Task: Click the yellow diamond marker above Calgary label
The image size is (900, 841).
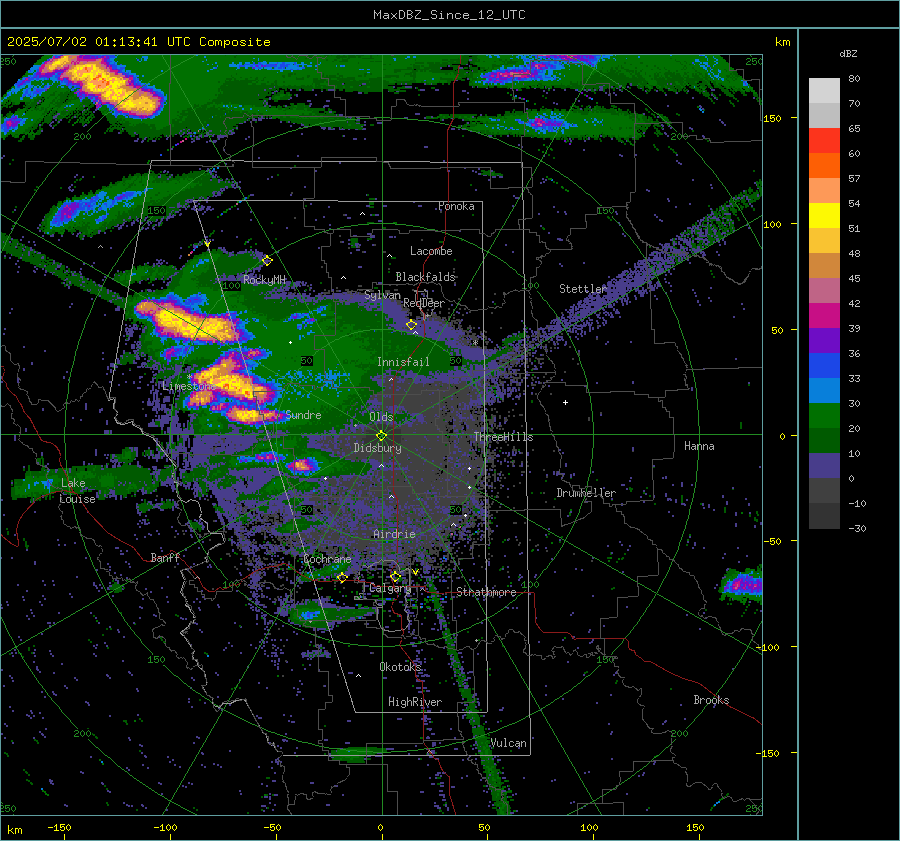Action: (395, 576)
